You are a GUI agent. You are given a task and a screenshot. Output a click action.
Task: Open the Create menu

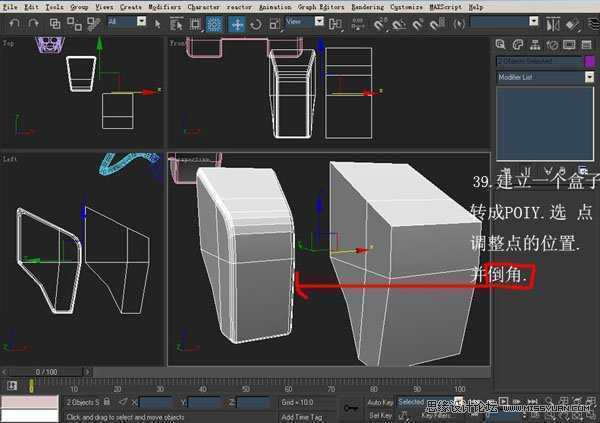pyautogui.click(x=130, y=7)
